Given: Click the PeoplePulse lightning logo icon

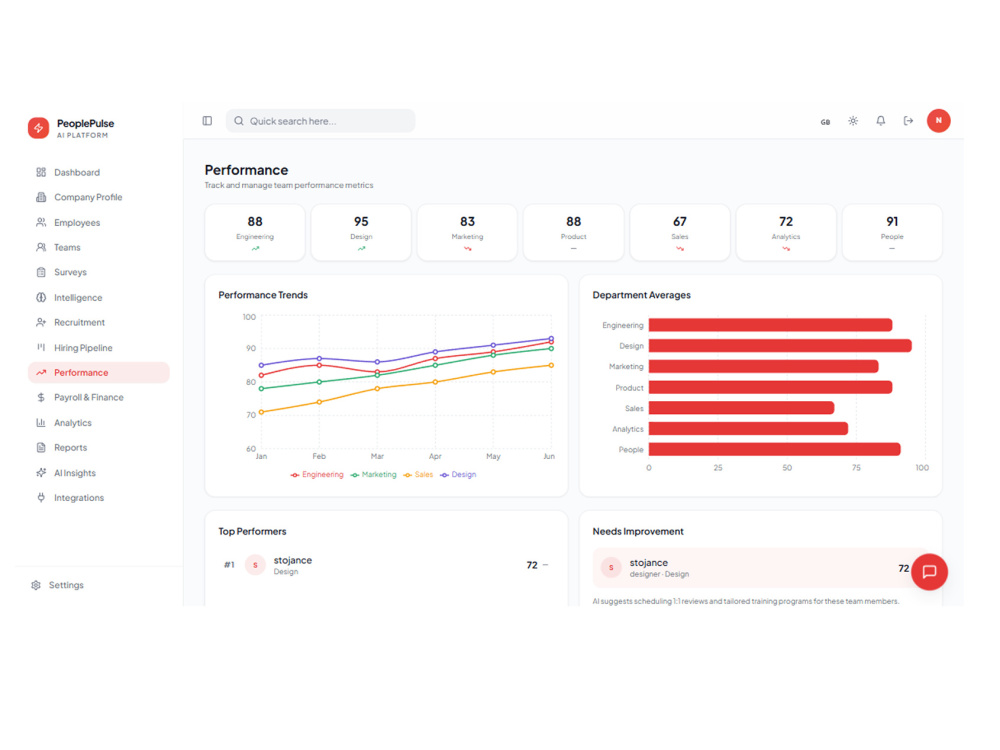Looking at the screenshot, I should pos(38,128).
